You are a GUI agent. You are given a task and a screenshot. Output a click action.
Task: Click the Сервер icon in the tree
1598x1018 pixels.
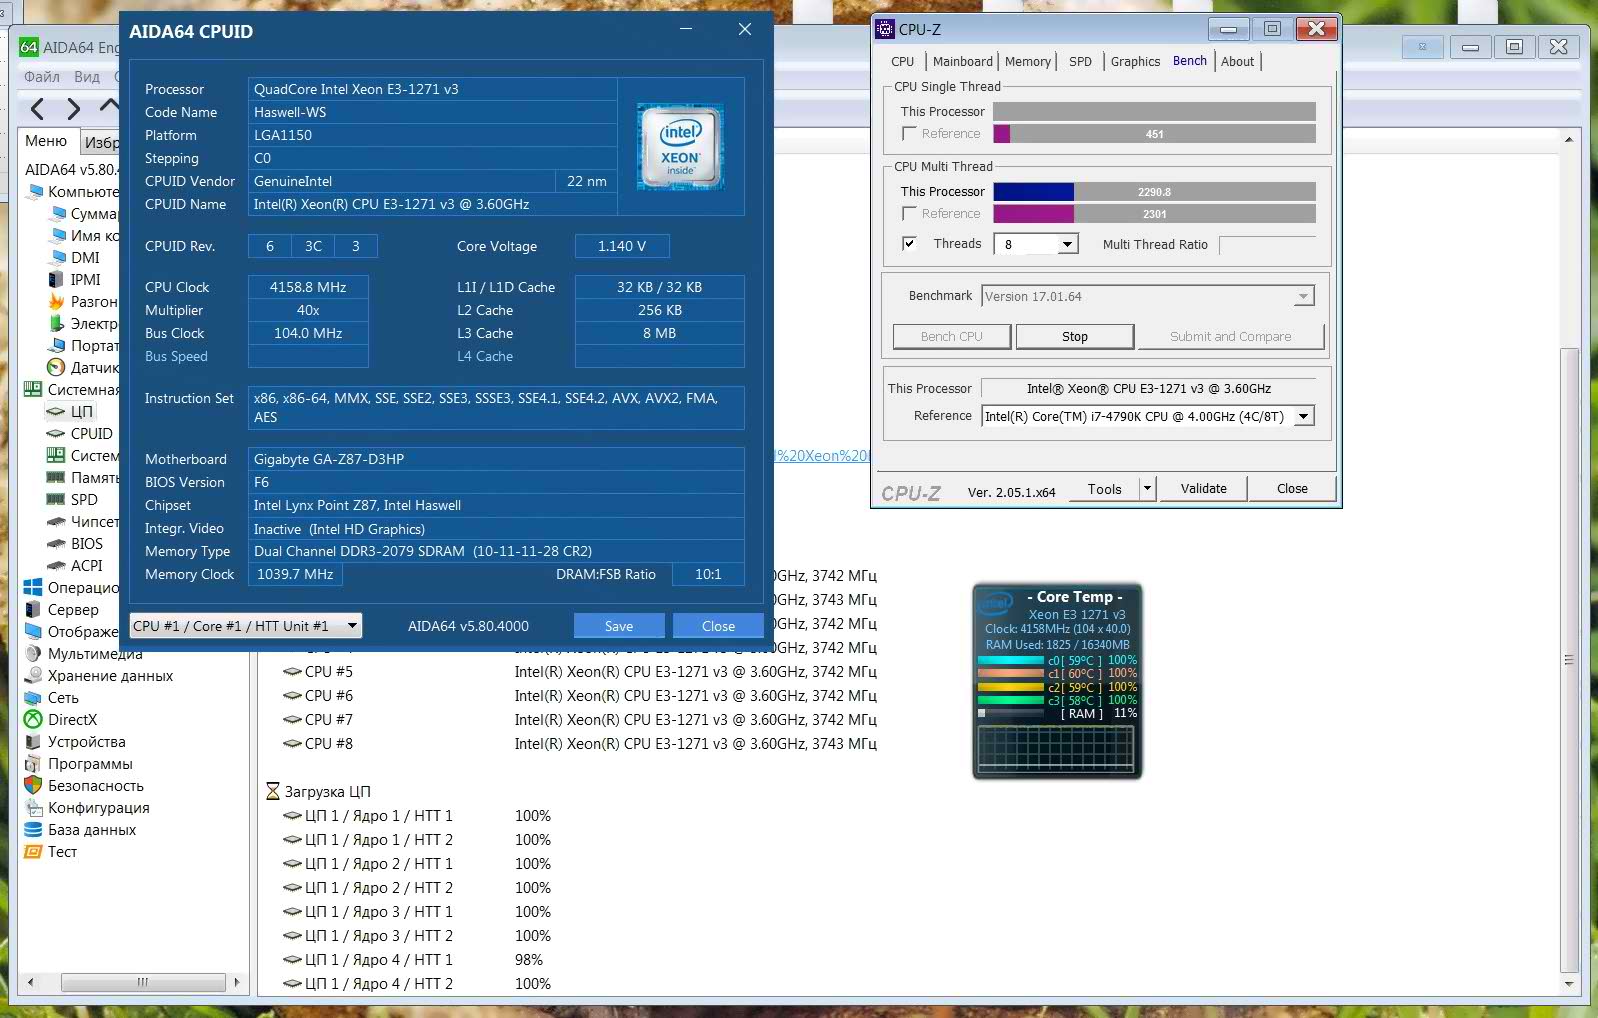[33, 609]
